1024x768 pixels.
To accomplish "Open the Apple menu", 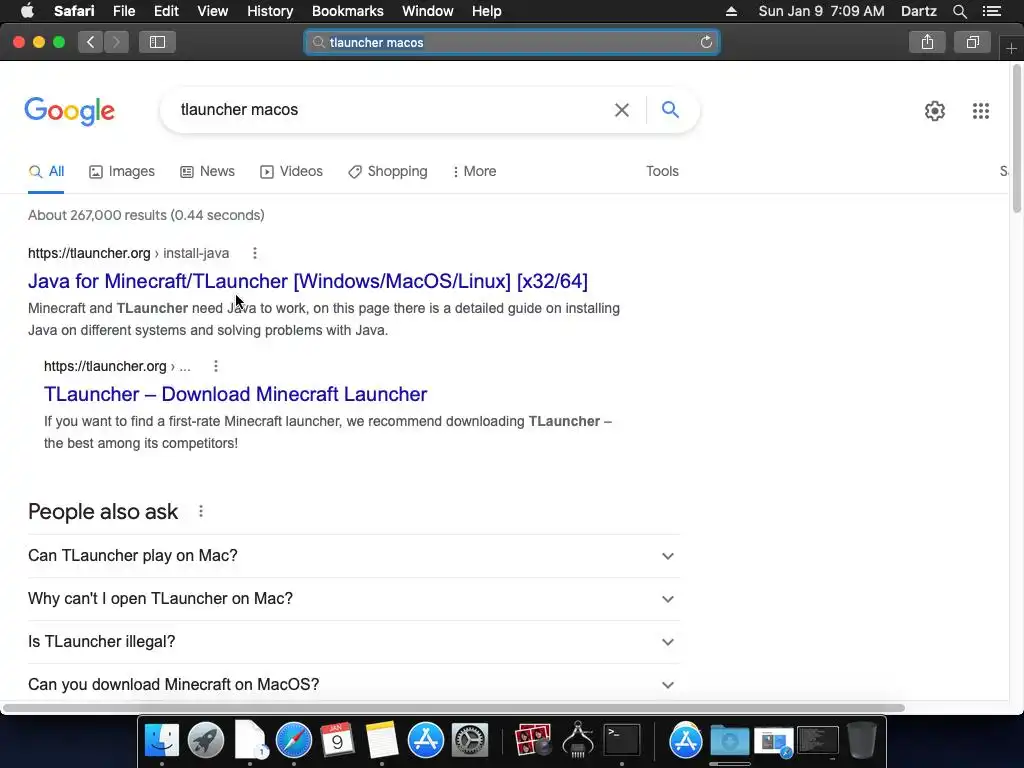I will point(27,11).
